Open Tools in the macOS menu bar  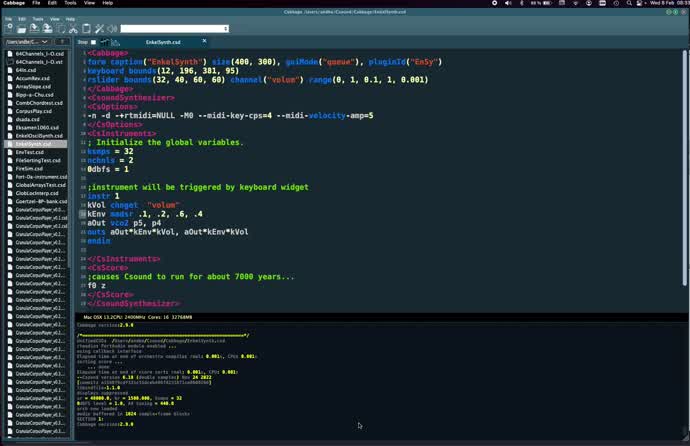click(70, 3)
